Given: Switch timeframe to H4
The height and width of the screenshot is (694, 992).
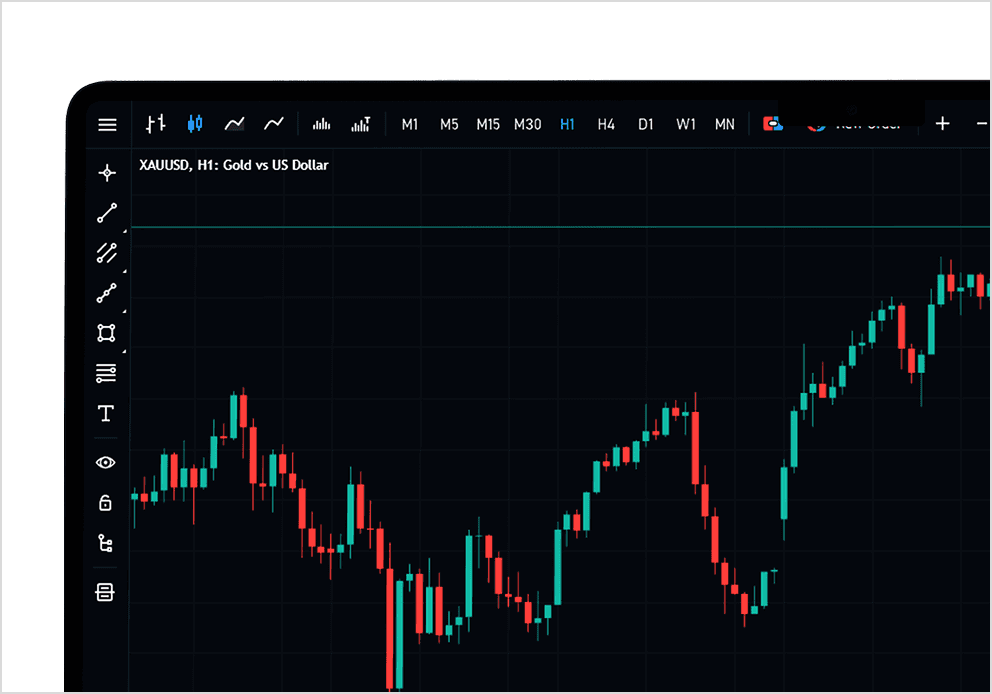Looking at the screenshot, I should [606, 125].
